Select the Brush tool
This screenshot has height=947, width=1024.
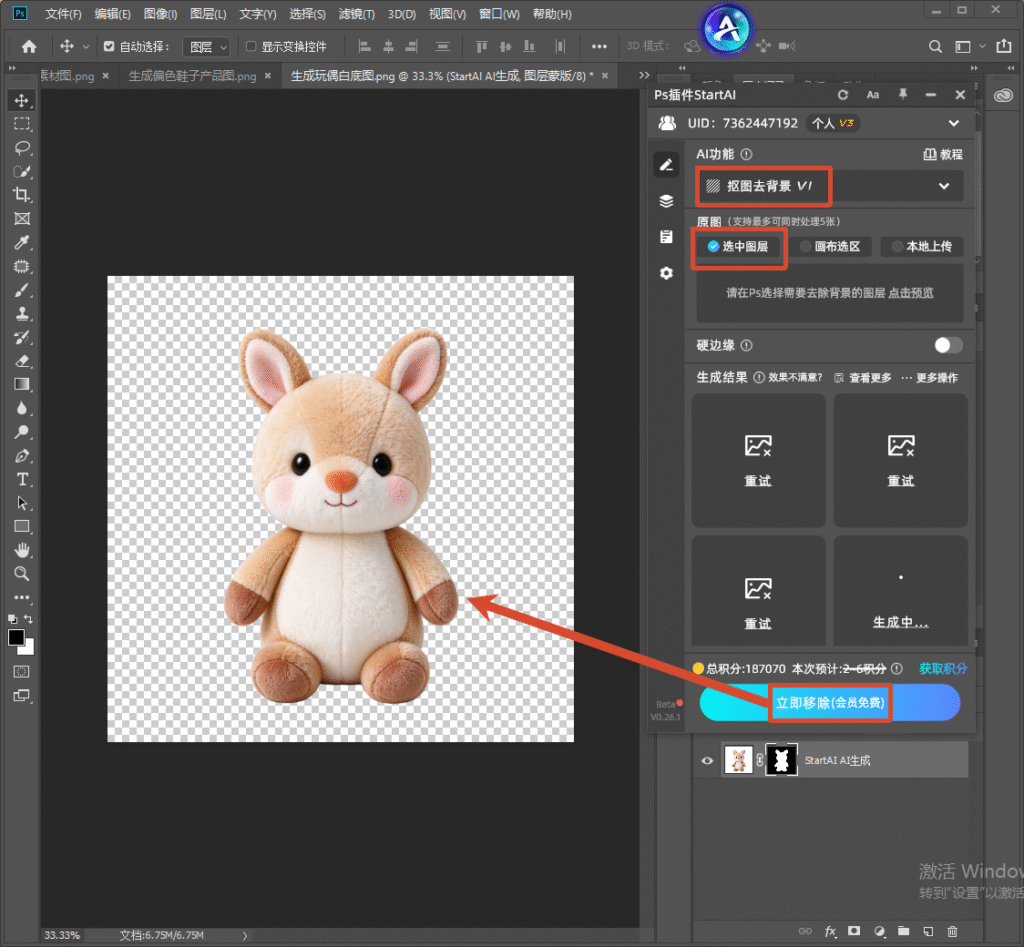(22, 290)
